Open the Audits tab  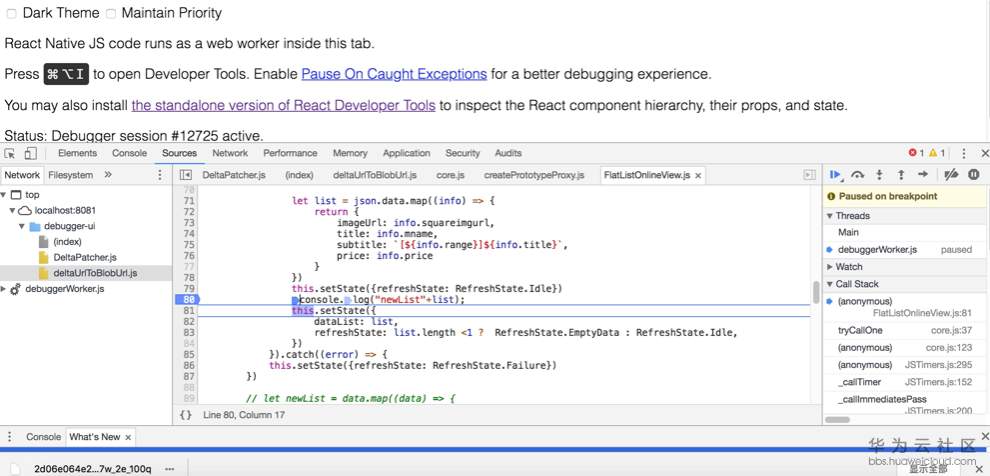tap(508, 153)
